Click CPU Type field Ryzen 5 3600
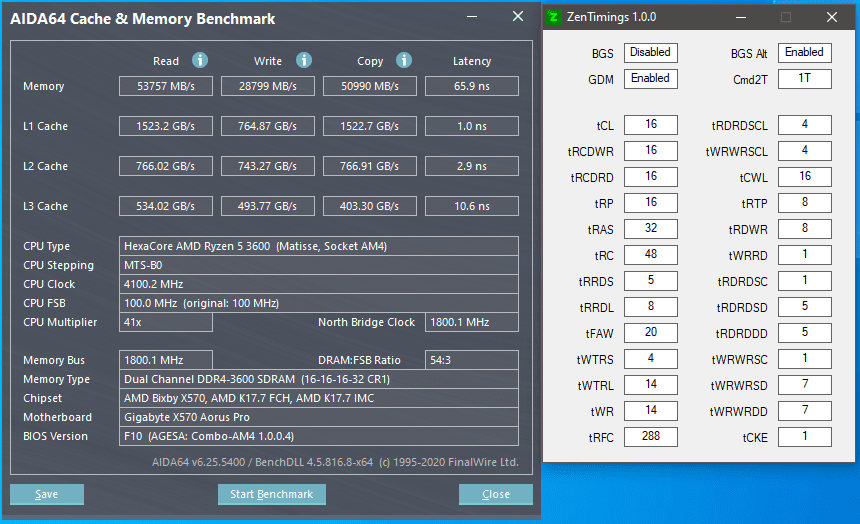 [319, 246]
